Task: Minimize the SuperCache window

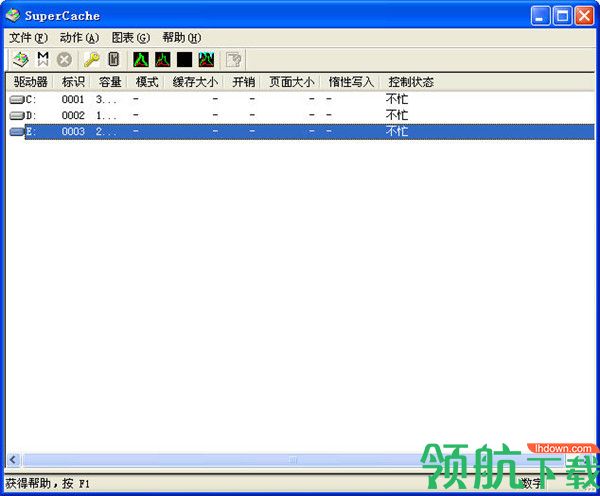Action: point(540,16)
